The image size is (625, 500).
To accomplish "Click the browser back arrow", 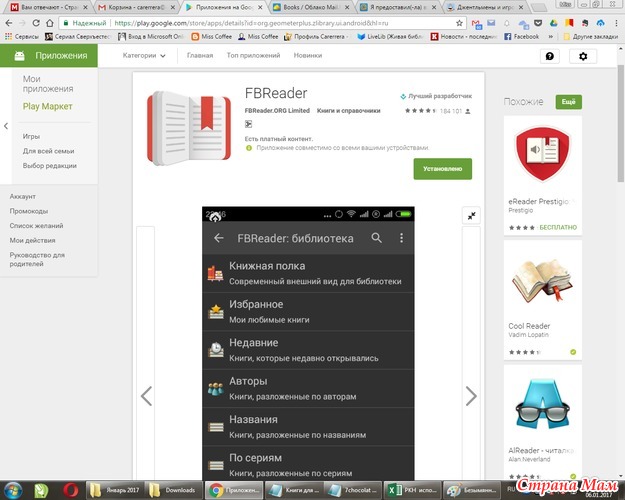I will click(9, 23).
